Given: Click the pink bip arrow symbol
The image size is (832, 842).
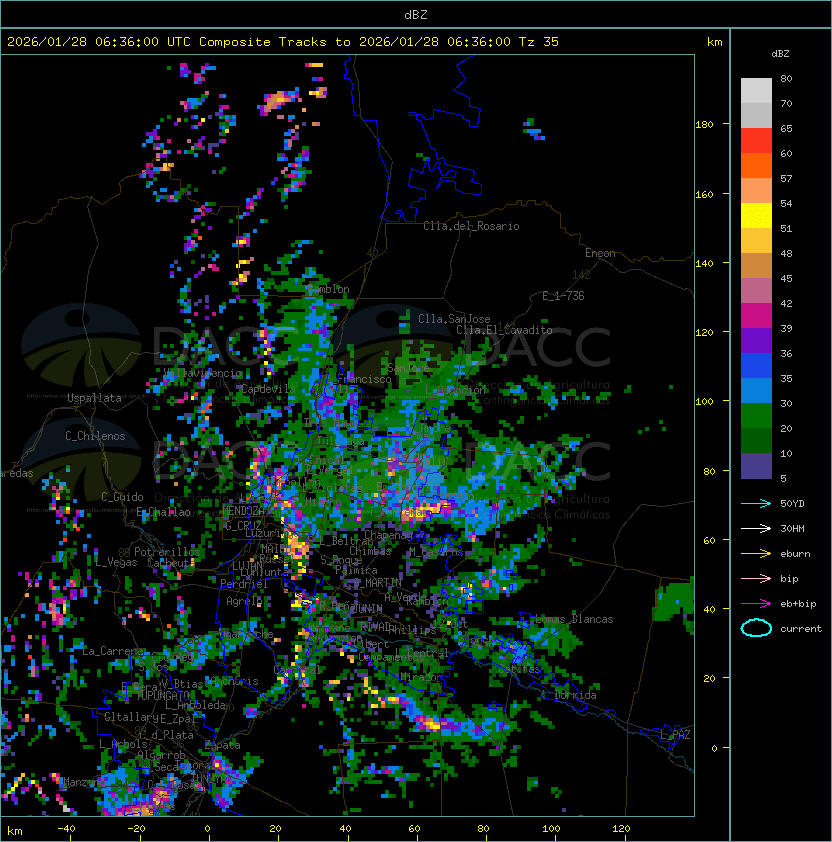Looking at the screenshot, I should 756,578.
